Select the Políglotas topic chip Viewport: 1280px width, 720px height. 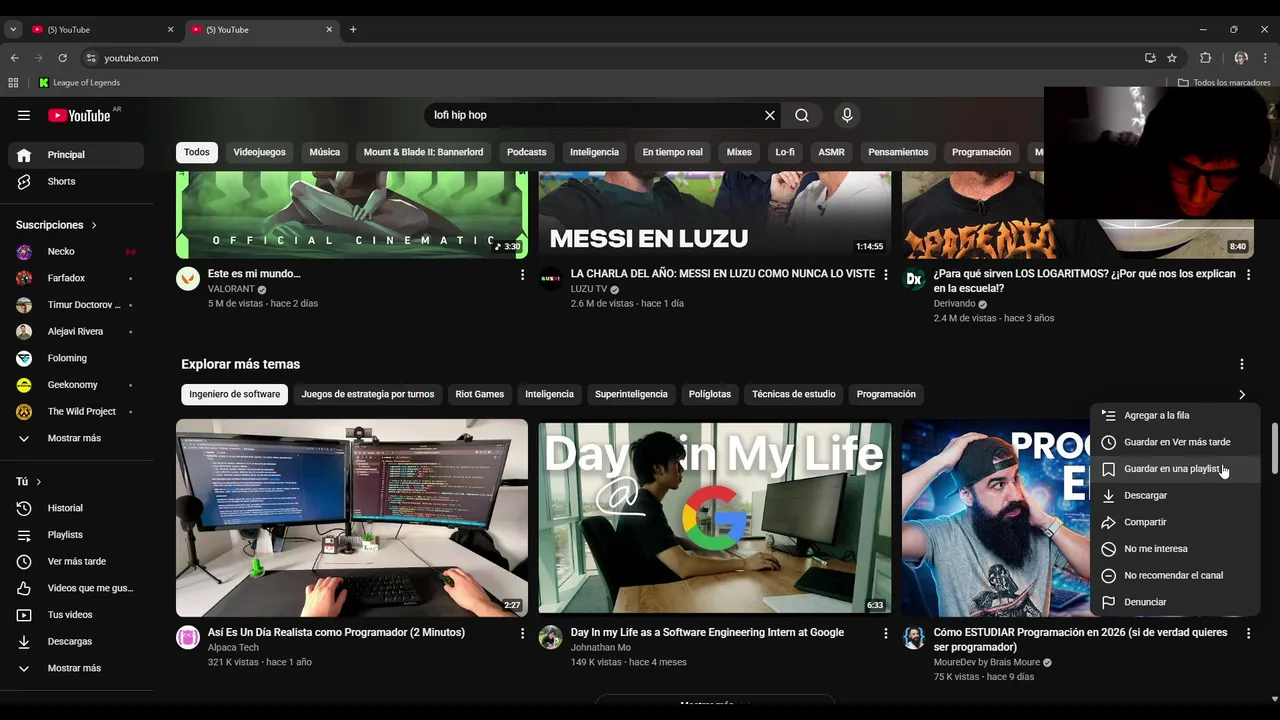(x=710, y=394)
